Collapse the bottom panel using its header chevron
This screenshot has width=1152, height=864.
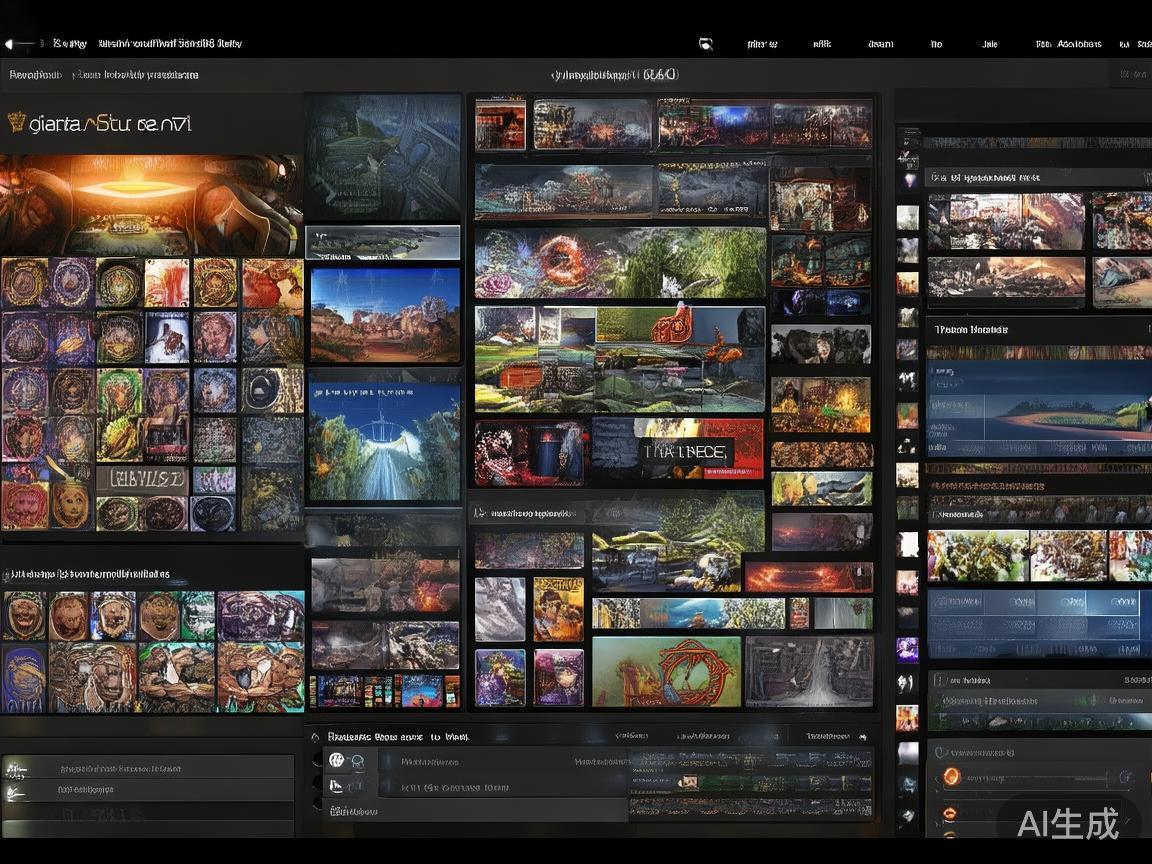[315, 737]
